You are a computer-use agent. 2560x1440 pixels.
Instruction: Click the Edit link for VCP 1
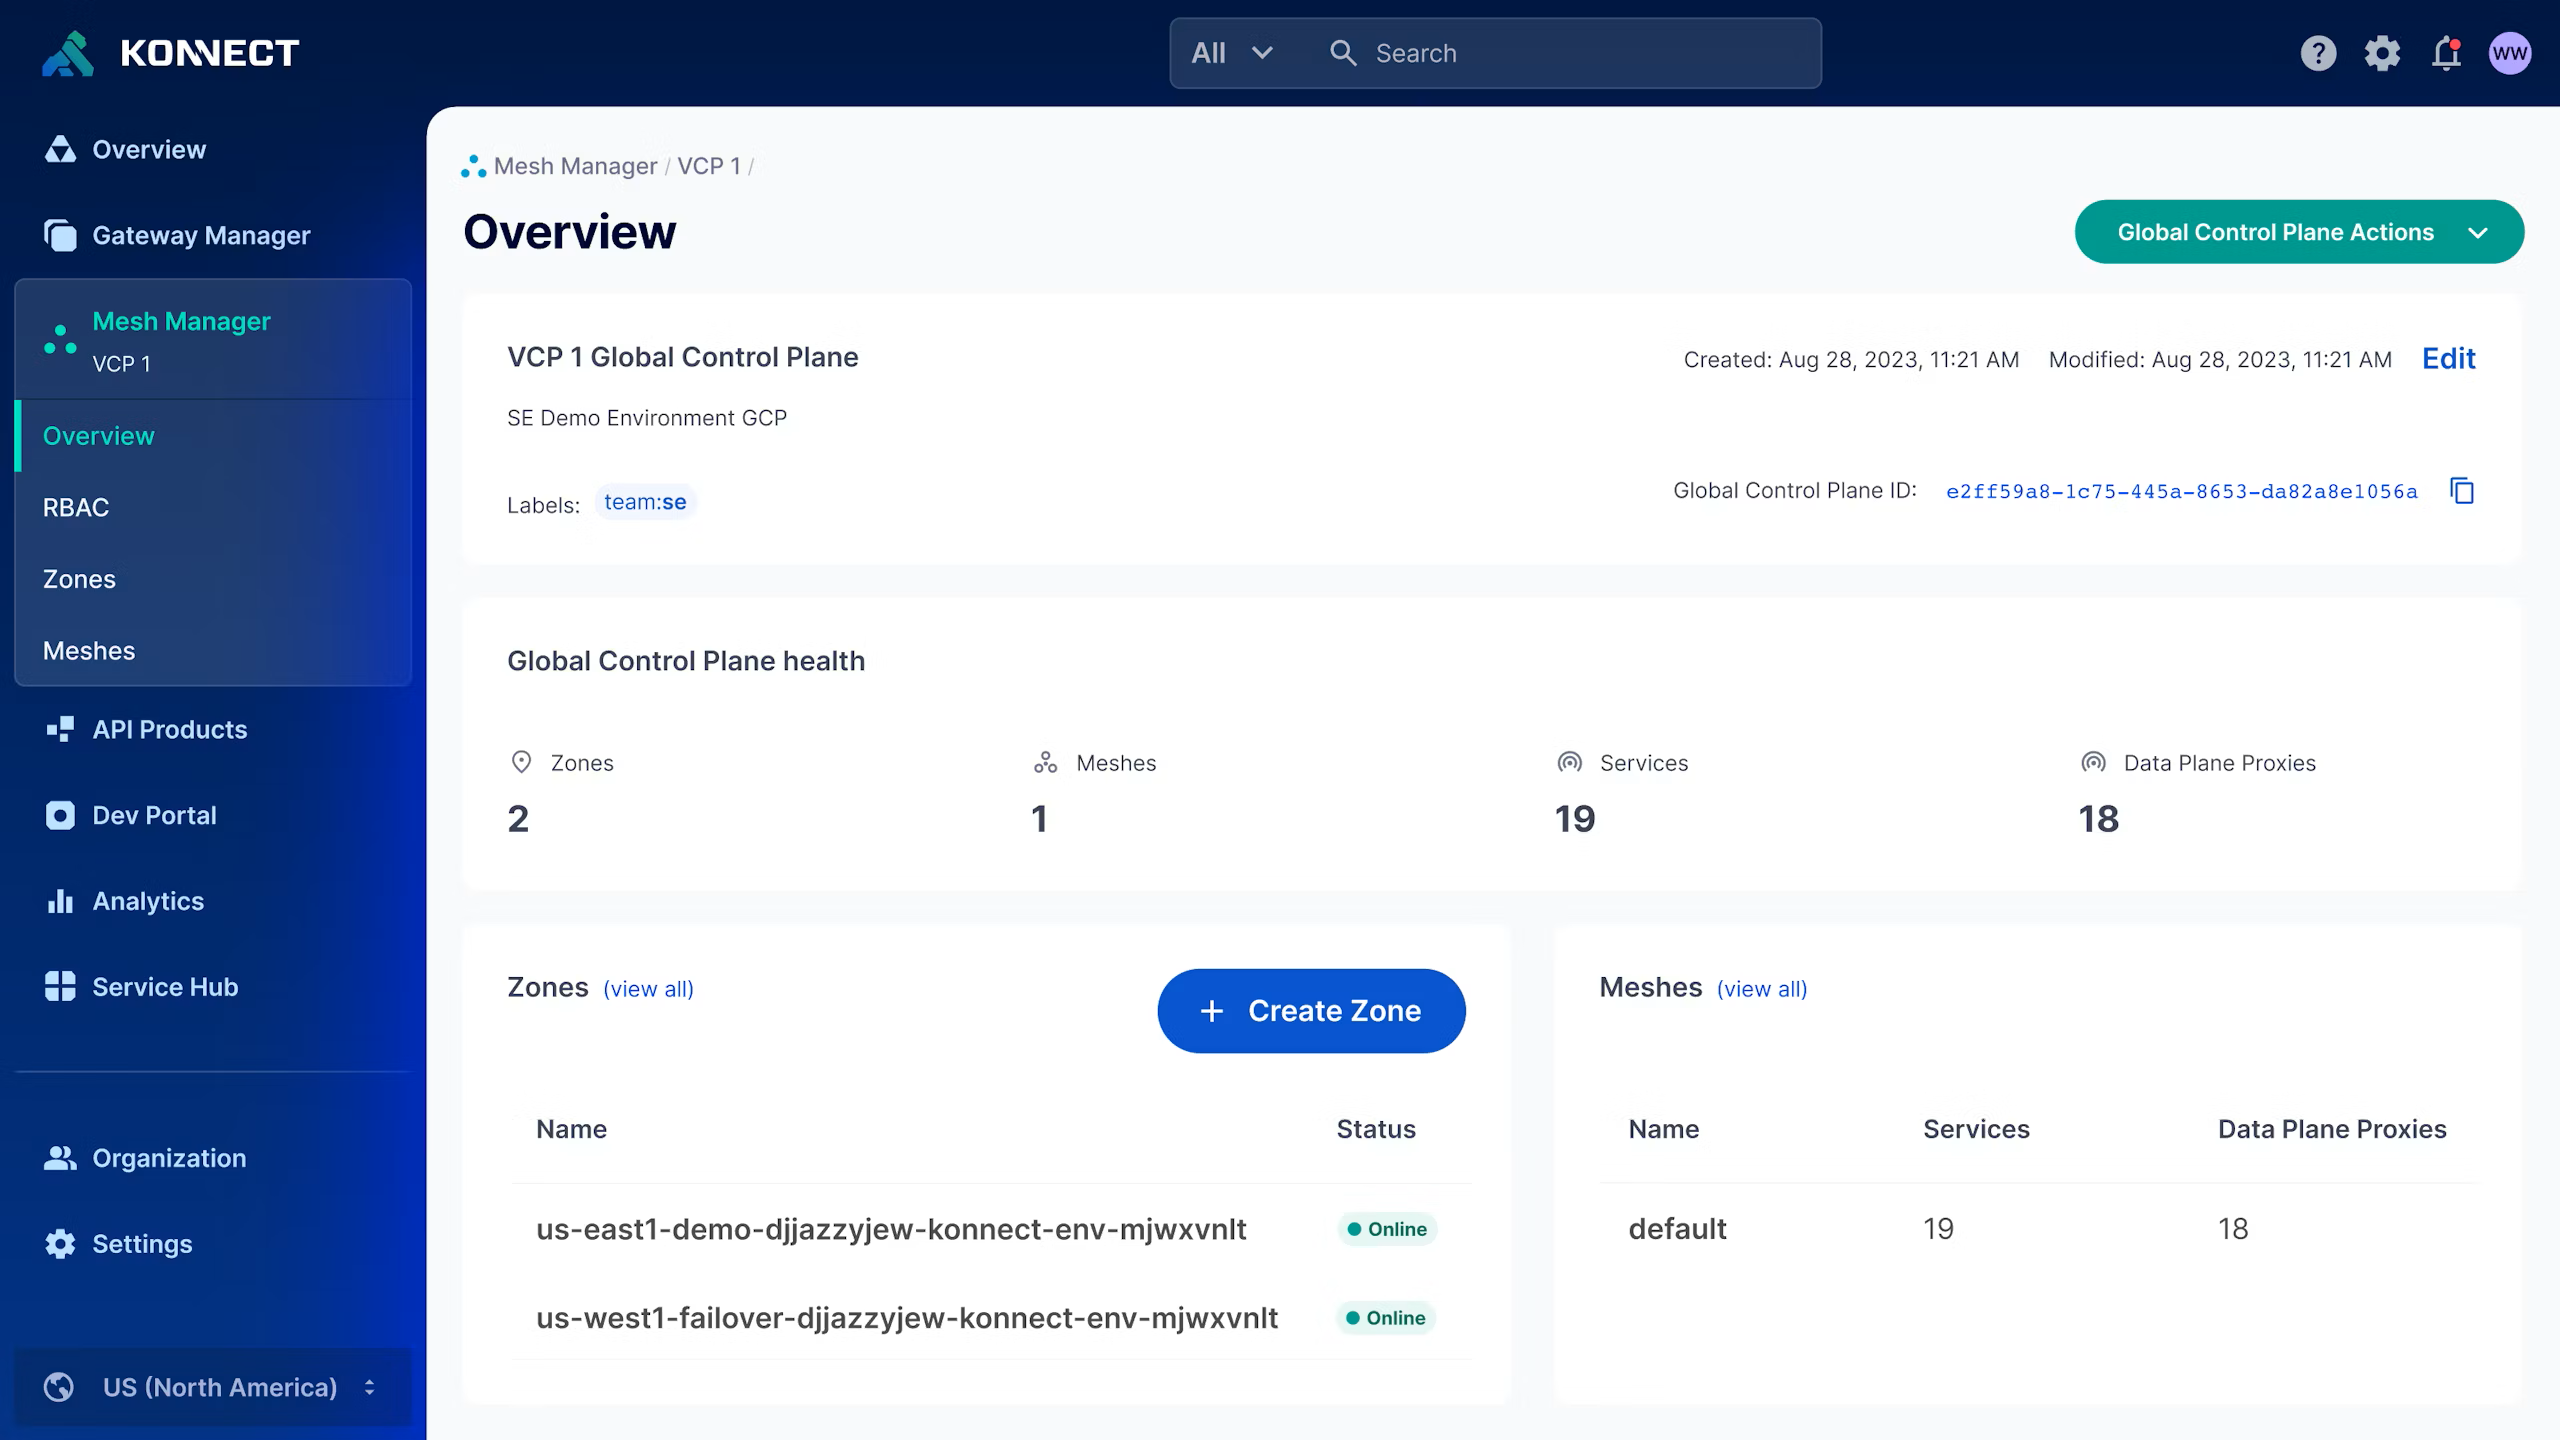click(2448, 358)
